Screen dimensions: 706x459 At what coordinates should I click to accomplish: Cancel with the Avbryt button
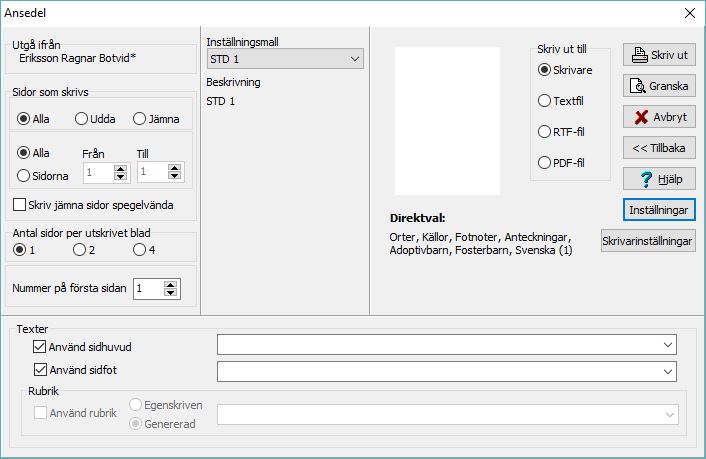(659, 117)
